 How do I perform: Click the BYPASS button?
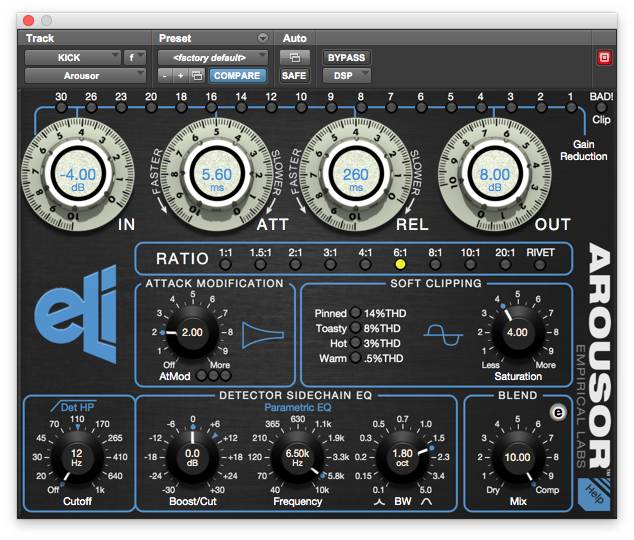coord(347,57)
